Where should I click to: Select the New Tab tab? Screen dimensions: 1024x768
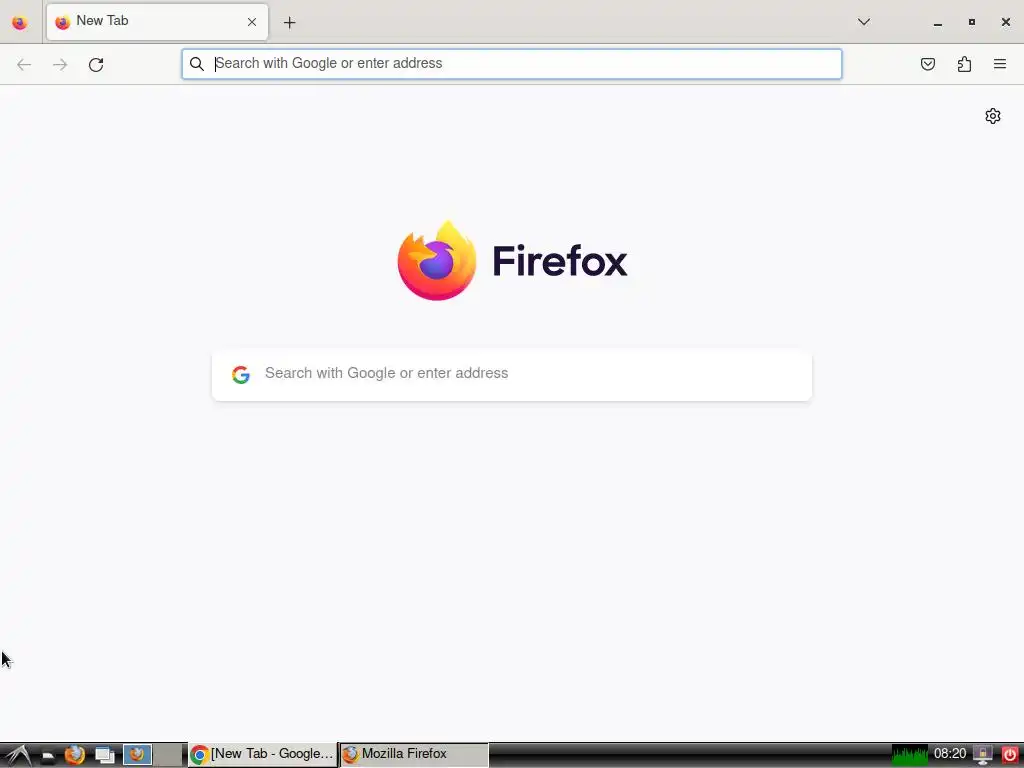tap(157, 22)
